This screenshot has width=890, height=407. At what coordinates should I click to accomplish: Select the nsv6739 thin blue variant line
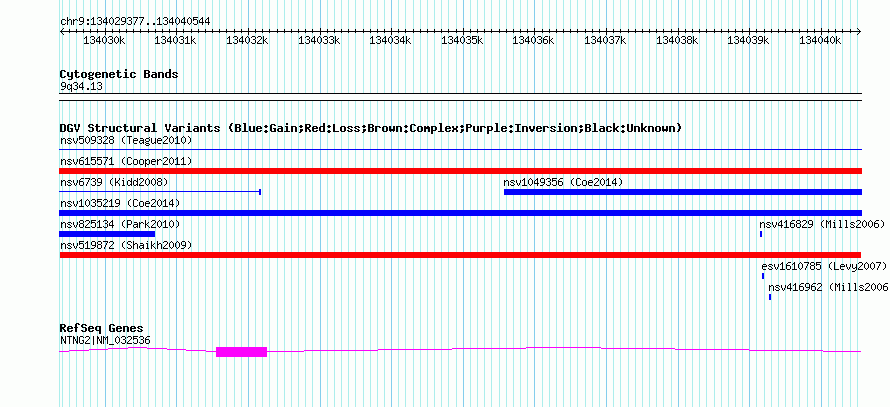[x=160, y=192]
